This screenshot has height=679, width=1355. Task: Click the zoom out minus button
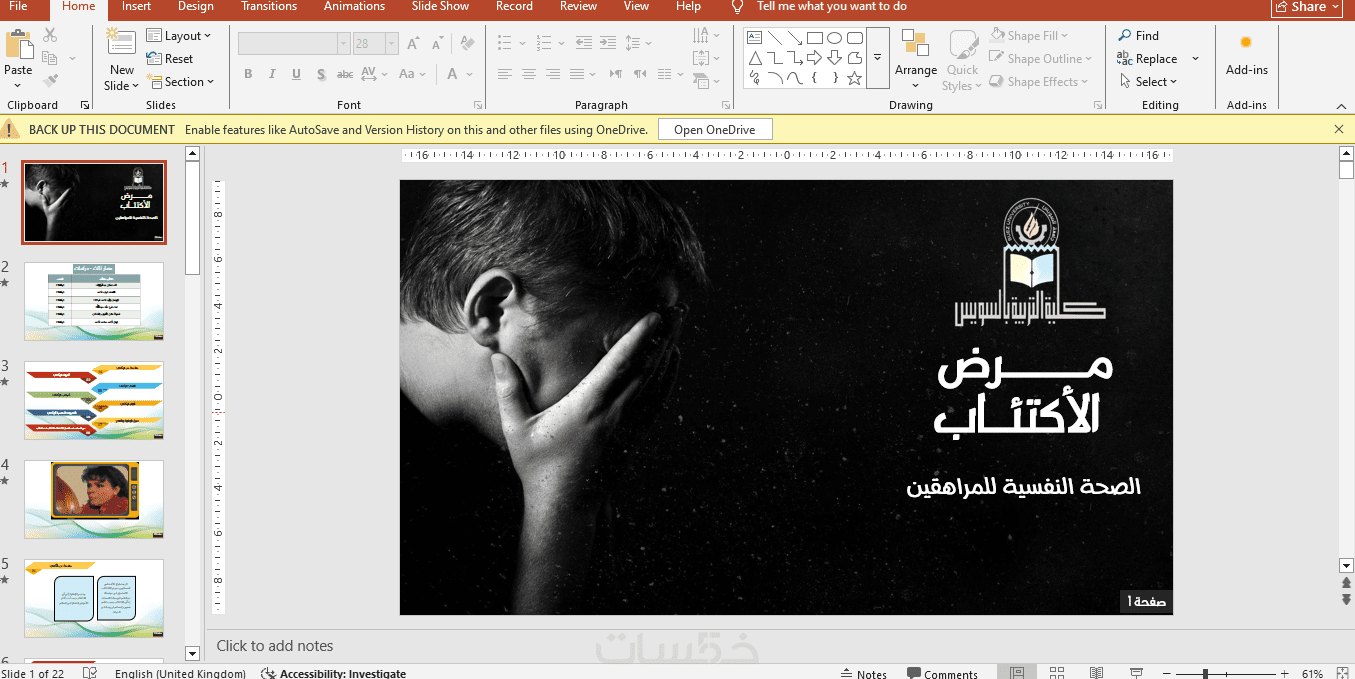1167,674
